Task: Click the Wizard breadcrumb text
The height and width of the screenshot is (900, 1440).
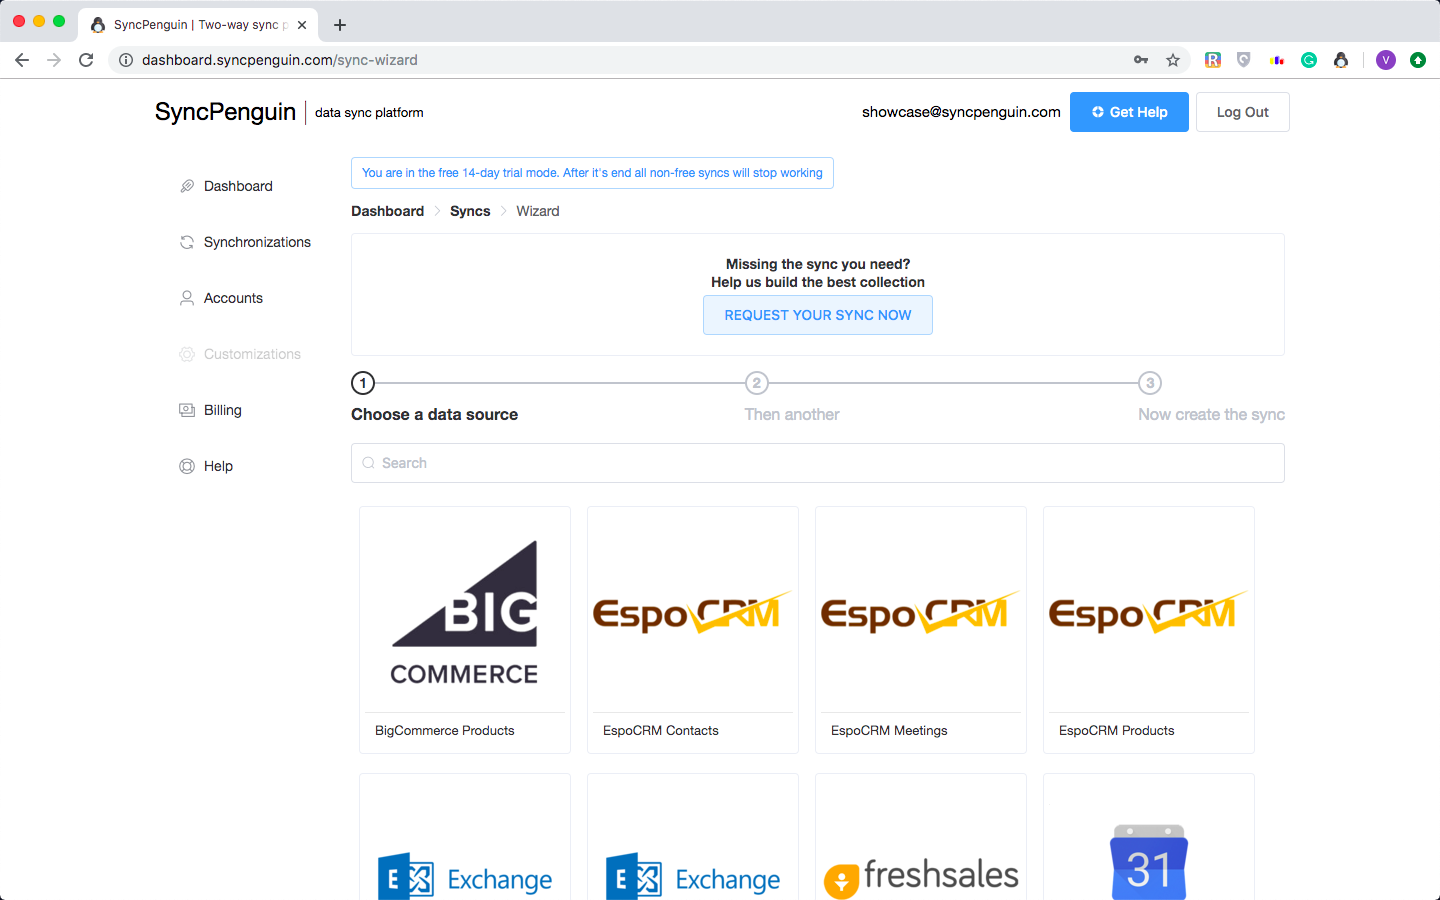Action: click(538, 211)
